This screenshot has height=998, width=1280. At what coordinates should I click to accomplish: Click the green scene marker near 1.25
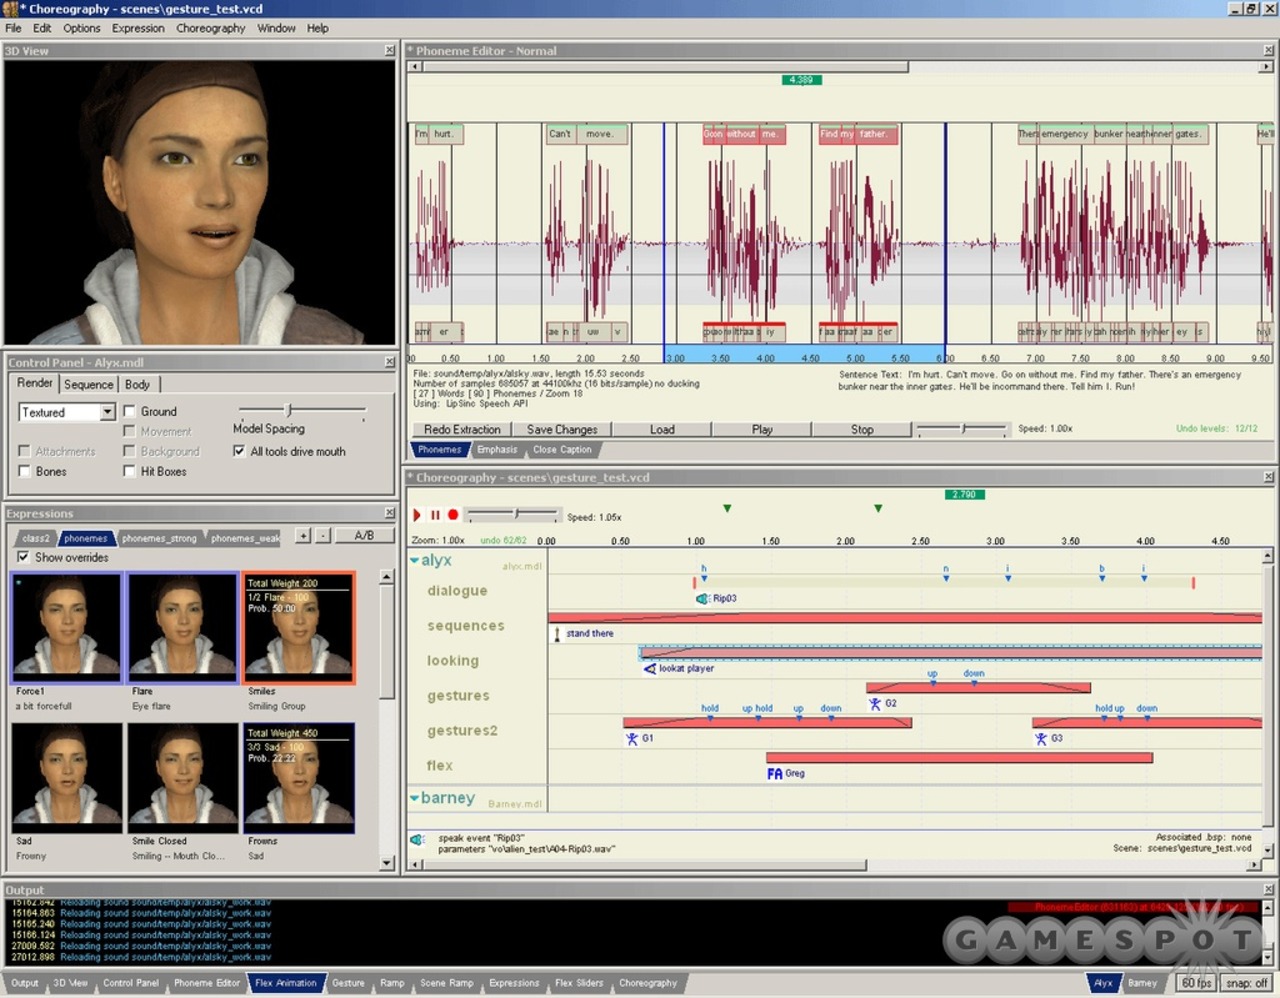727,509
